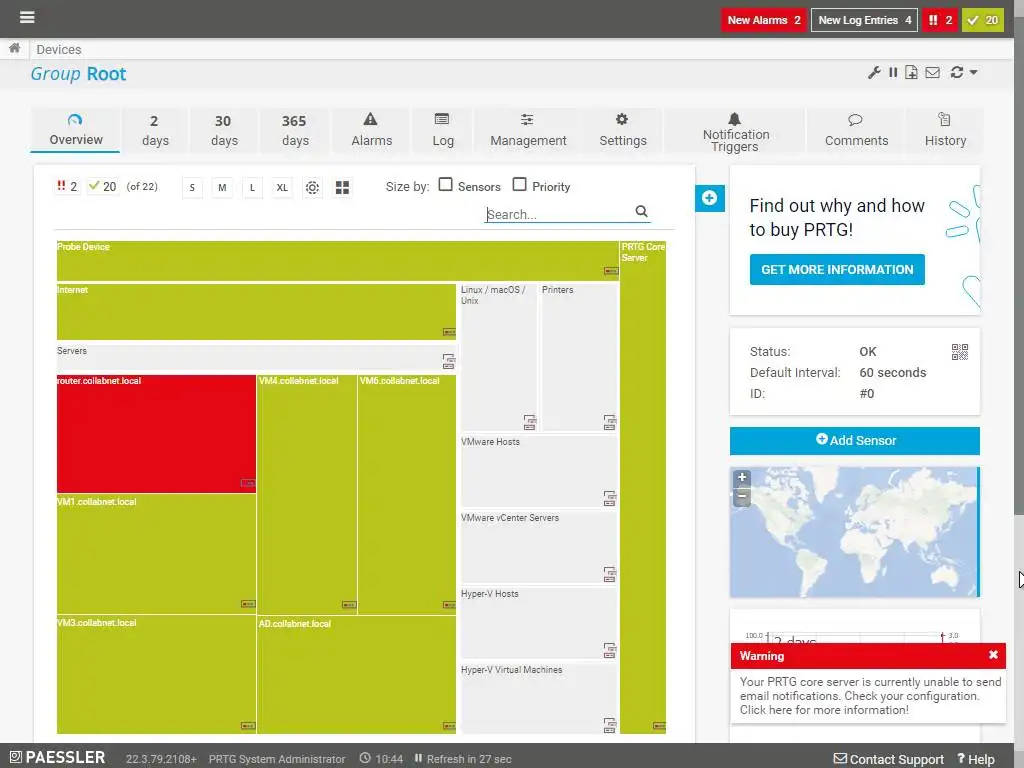Screen dimensions: 1024x768
Task: Close the red Warning popup
Action: pos(993,654)
